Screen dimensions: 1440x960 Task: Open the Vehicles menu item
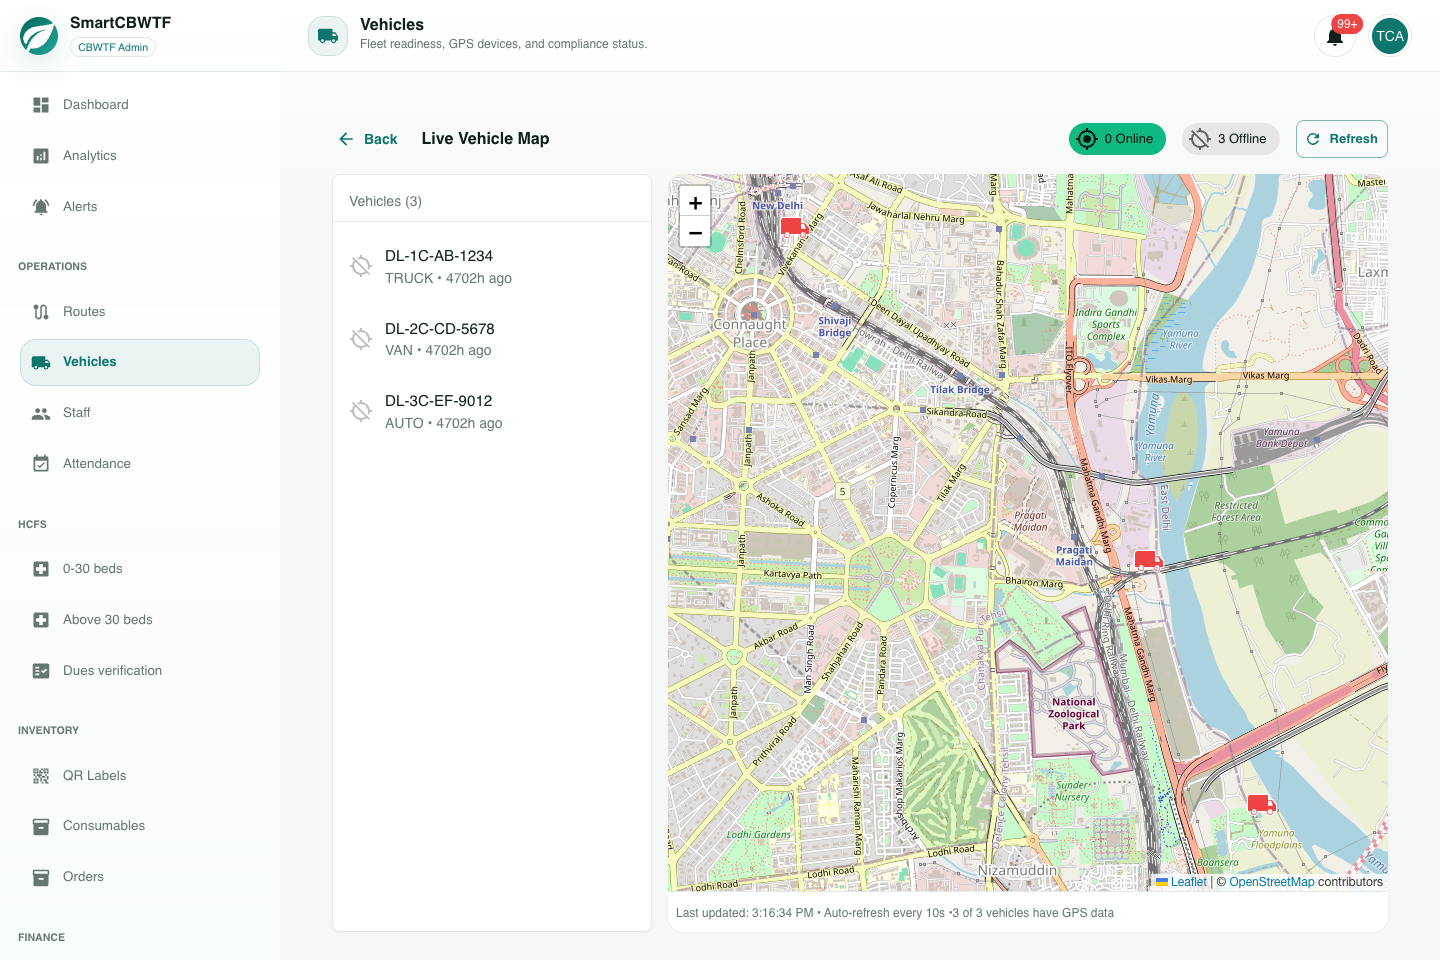(140, 362)
